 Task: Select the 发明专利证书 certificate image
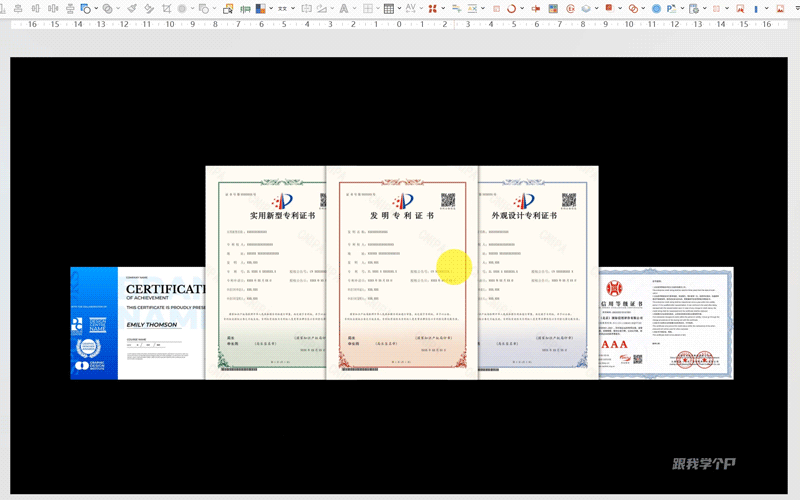coord(402,272)
